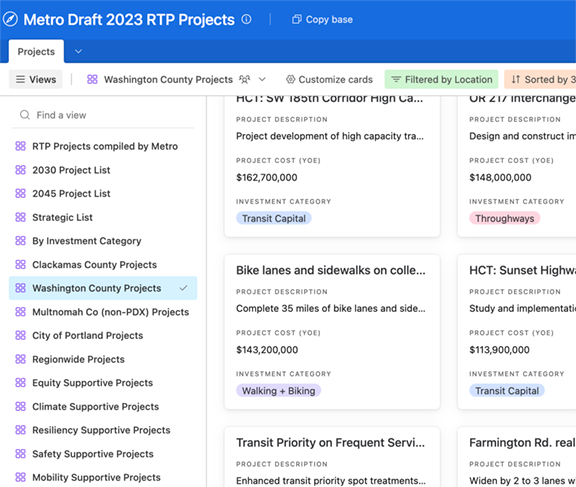Click the gallery icon beside current view name
Viewport: 576px width, 487px height.
92,79
